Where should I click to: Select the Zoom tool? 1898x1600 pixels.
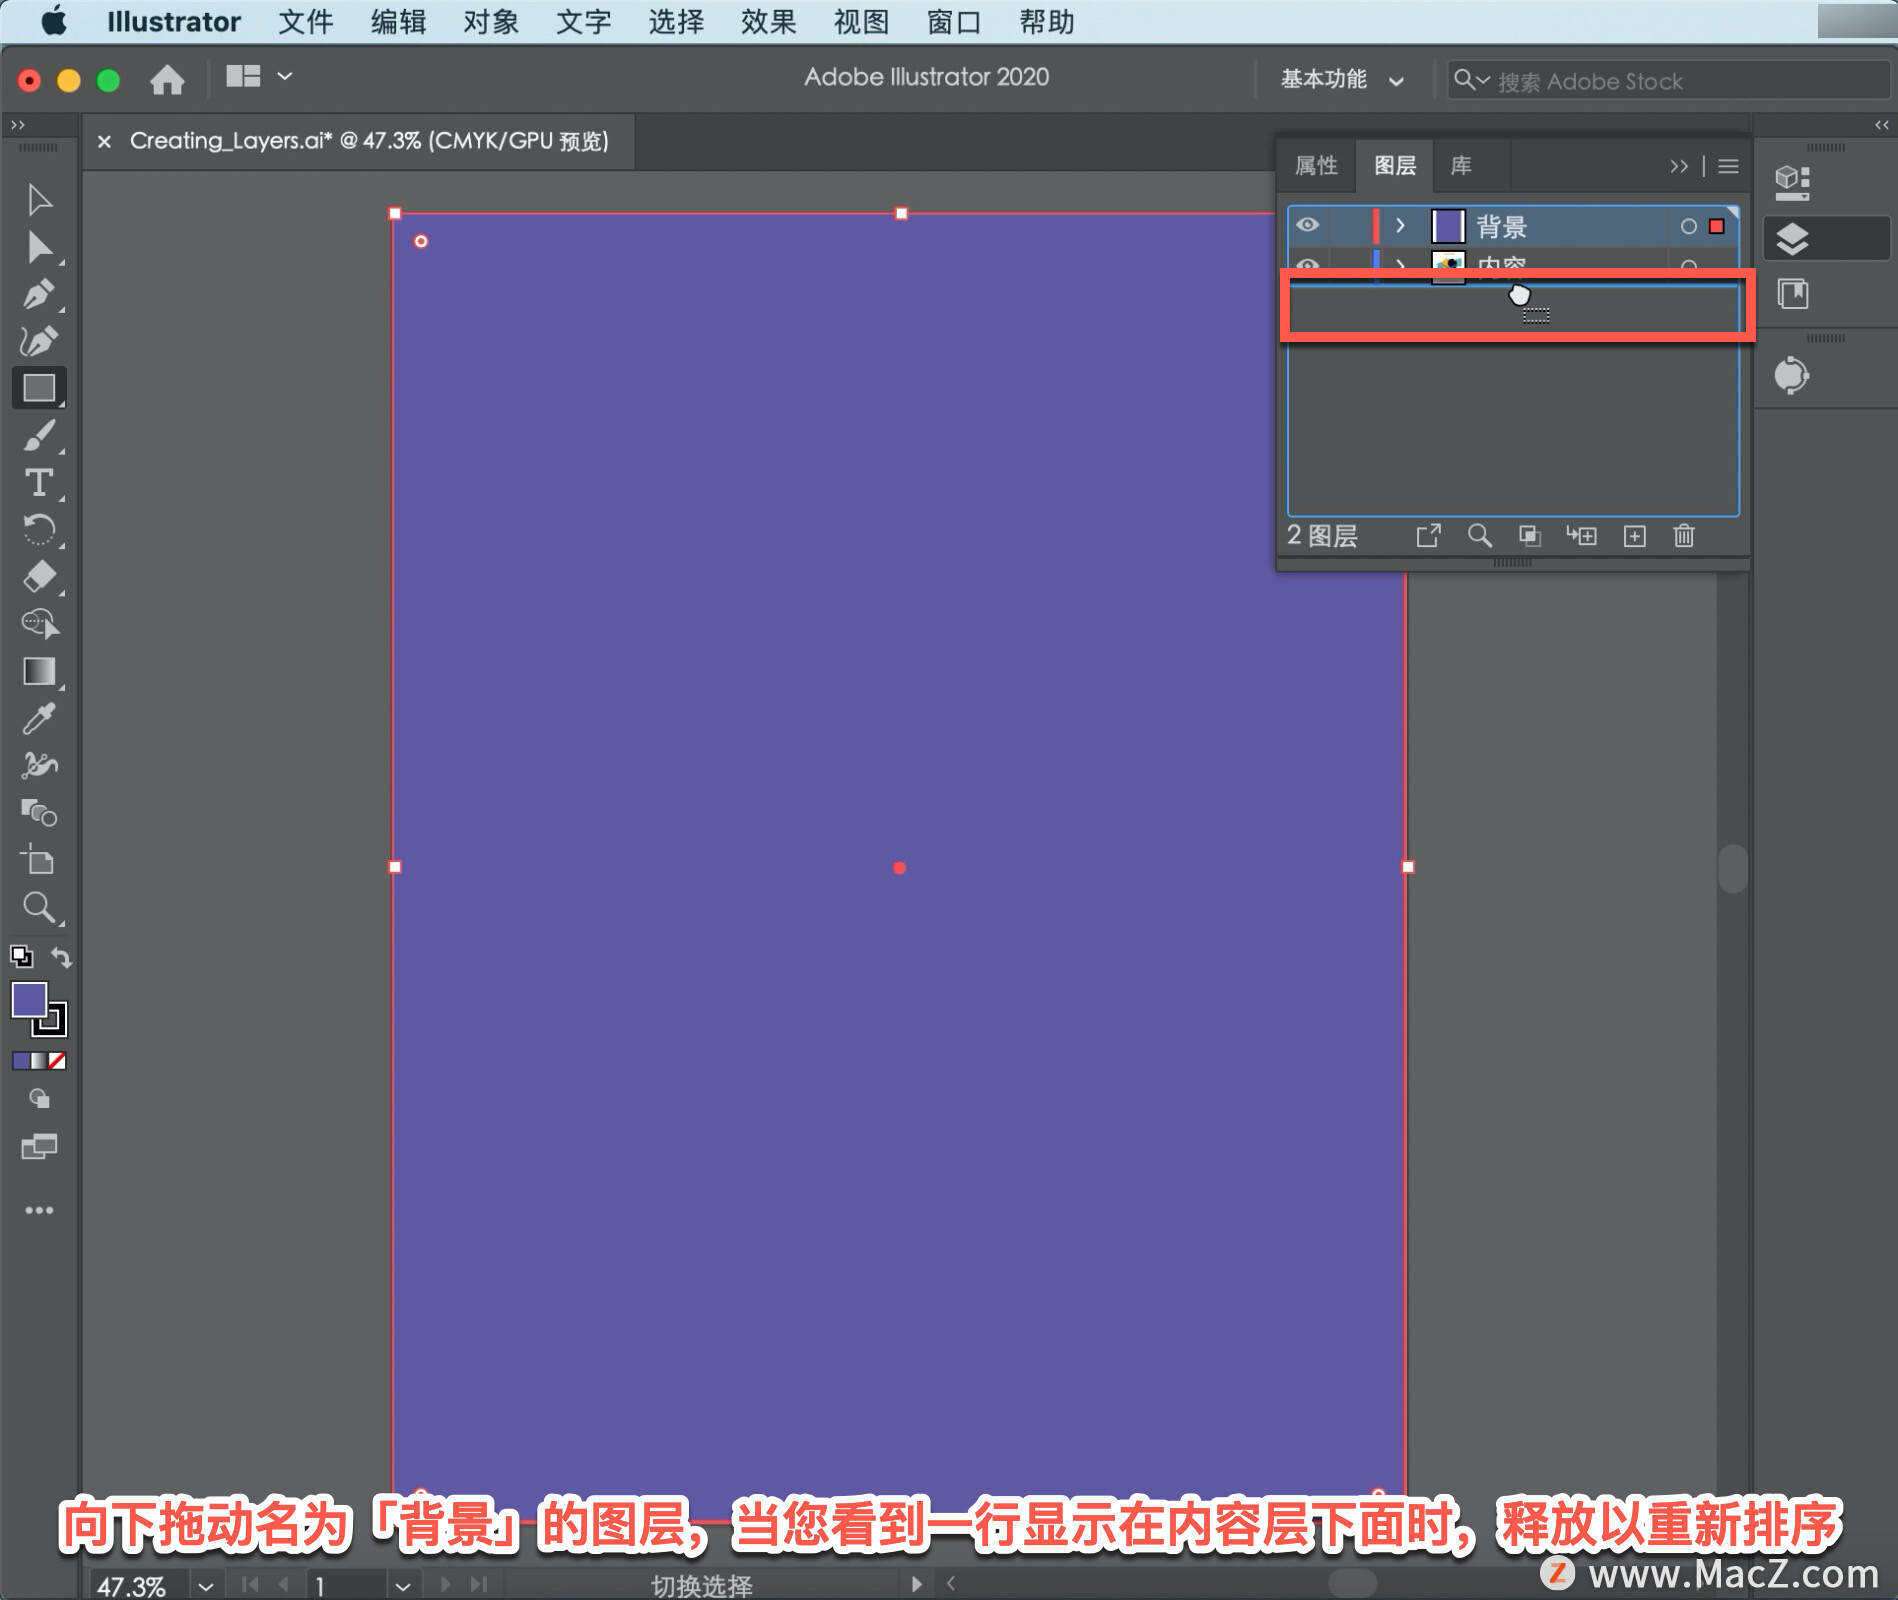pyautogui.click(x=39, y=908)
